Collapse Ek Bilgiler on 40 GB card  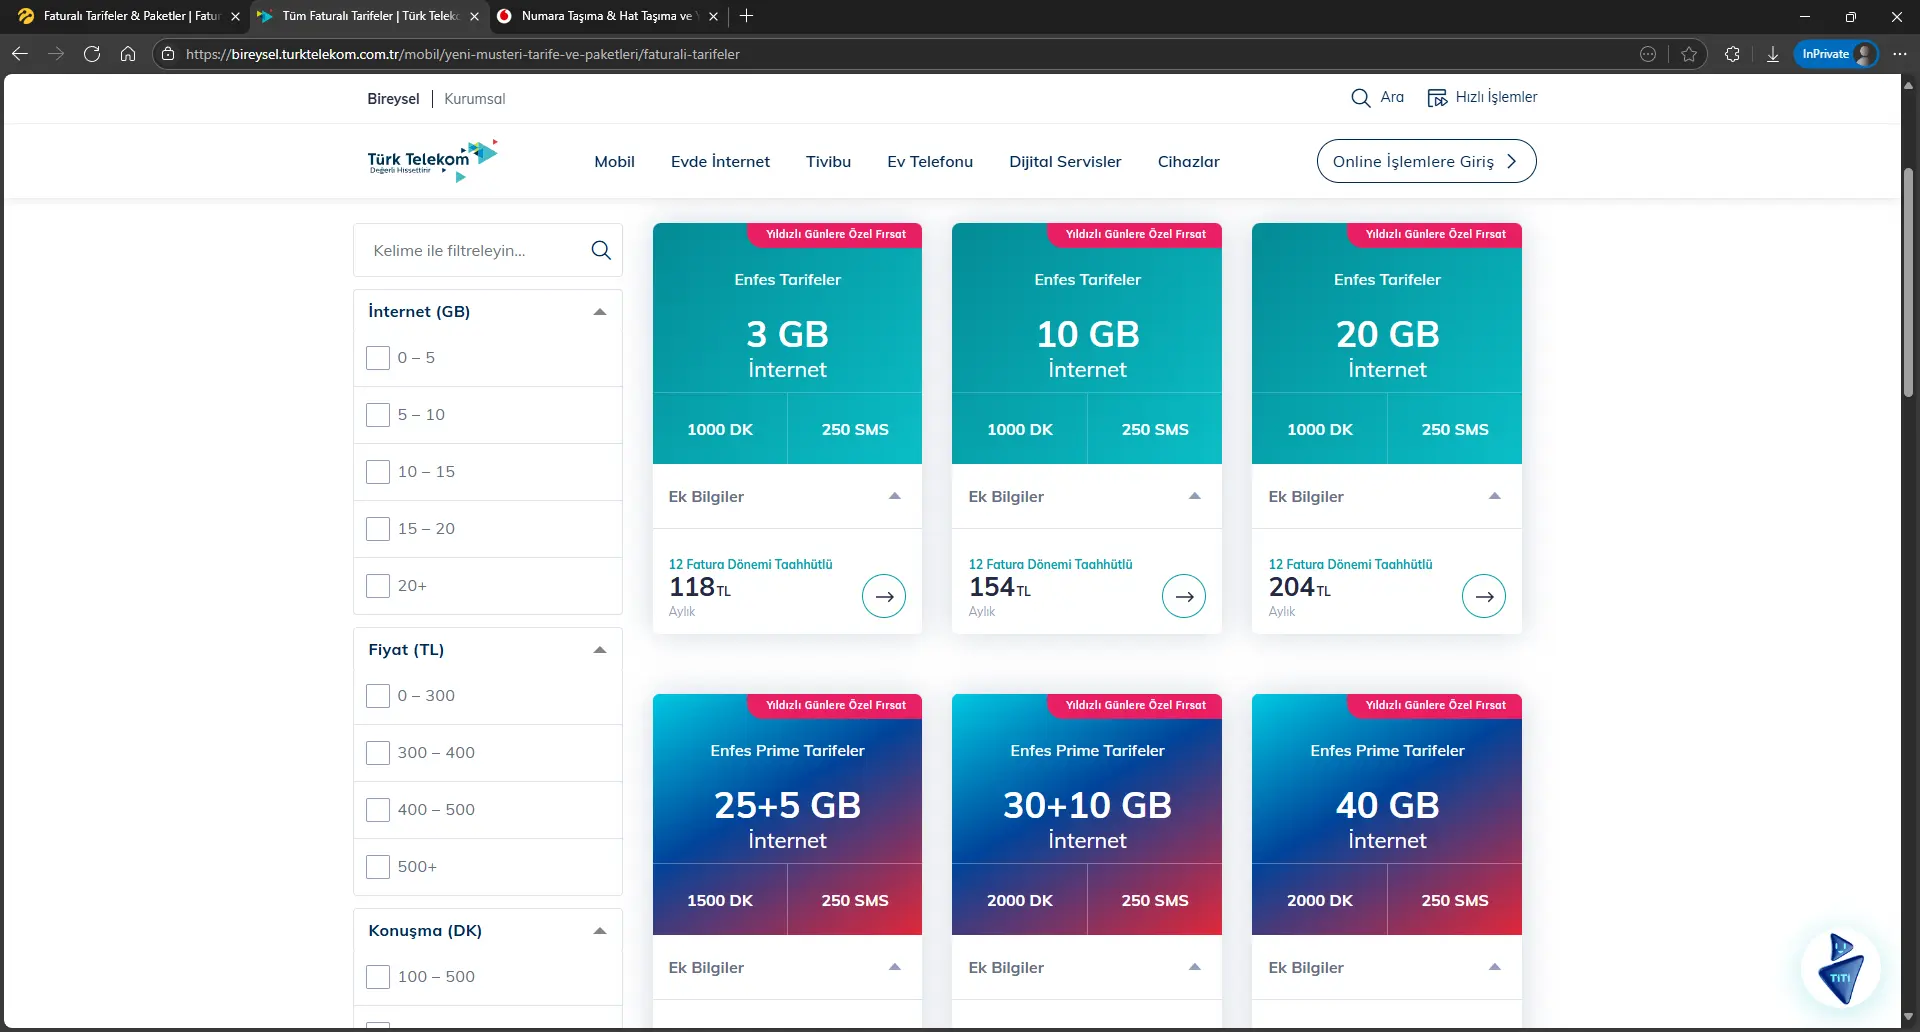tap(1495, 967)
